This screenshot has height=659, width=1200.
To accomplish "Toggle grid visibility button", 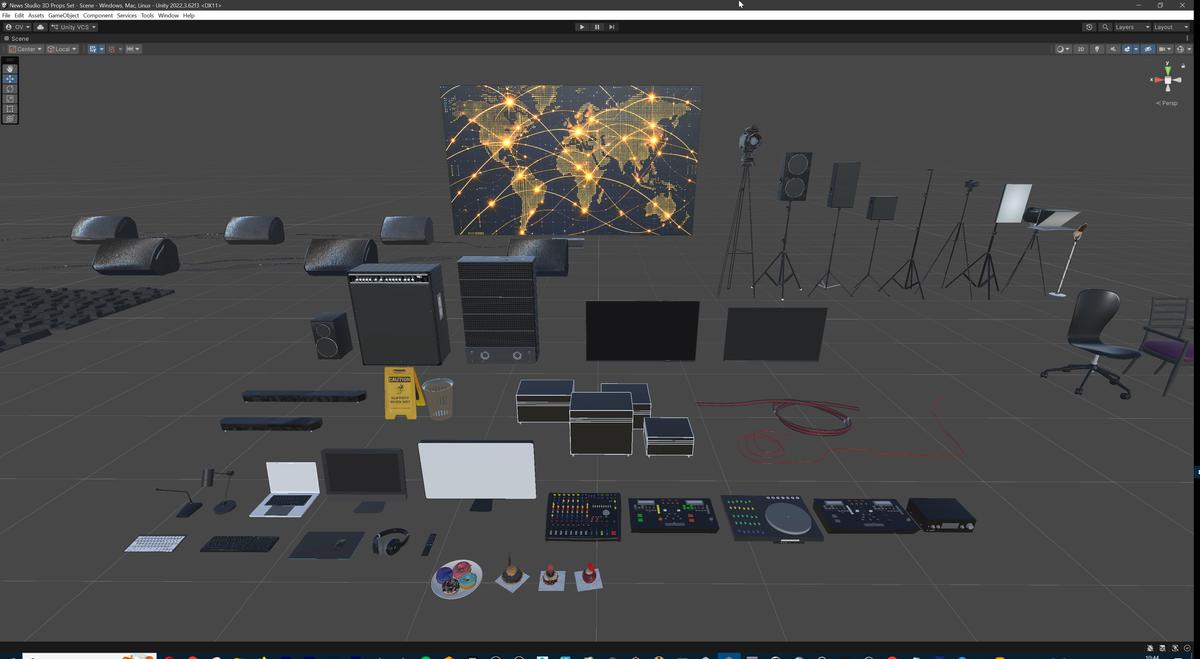I will 92,49.
